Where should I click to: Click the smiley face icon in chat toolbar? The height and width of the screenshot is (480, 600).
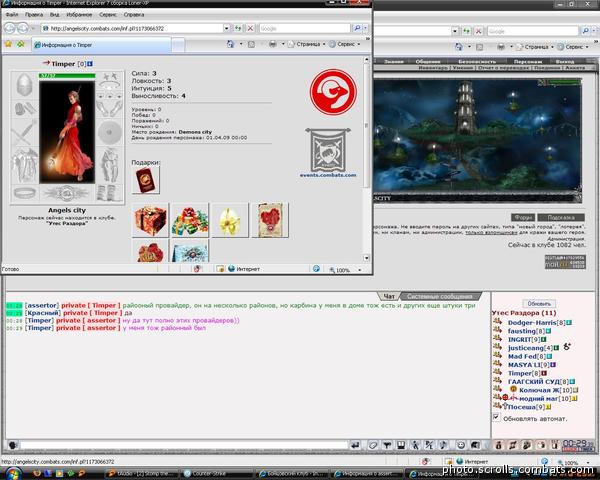(461, 445)
